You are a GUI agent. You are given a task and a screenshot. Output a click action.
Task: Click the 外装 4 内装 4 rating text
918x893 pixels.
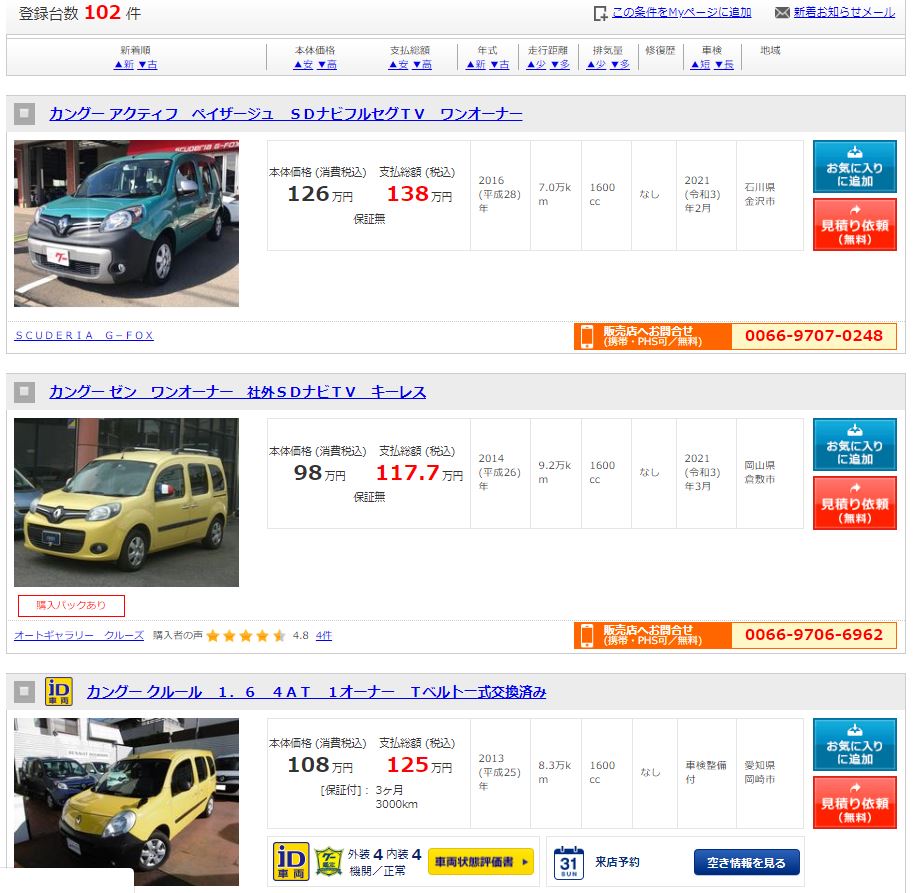click(384, 855)
